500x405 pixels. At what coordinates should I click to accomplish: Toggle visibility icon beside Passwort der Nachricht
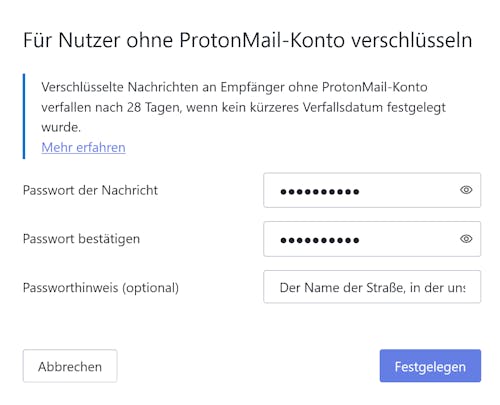pos(466,190)
